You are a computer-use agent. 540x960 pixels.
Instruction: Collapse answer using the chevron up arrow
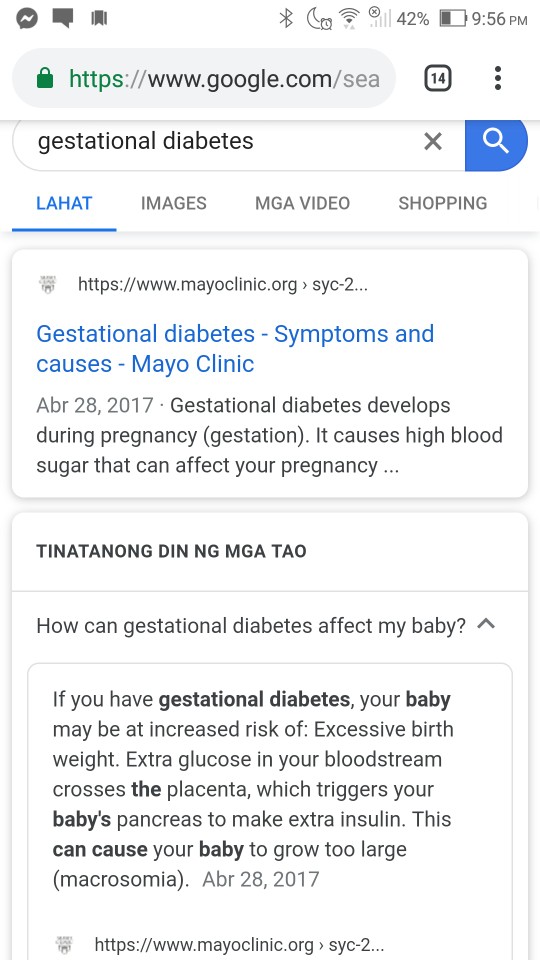[486, 624]
